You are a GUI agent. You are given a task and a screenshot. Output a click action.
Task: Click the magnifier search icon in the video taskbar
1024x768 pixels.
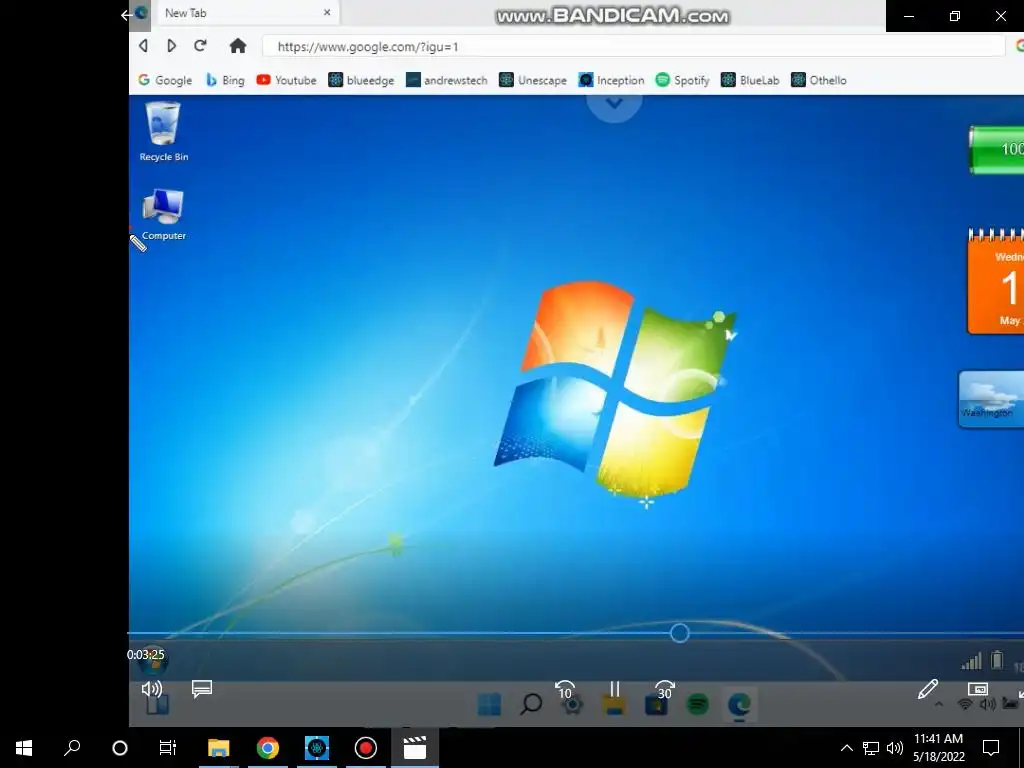coord(531,704)
